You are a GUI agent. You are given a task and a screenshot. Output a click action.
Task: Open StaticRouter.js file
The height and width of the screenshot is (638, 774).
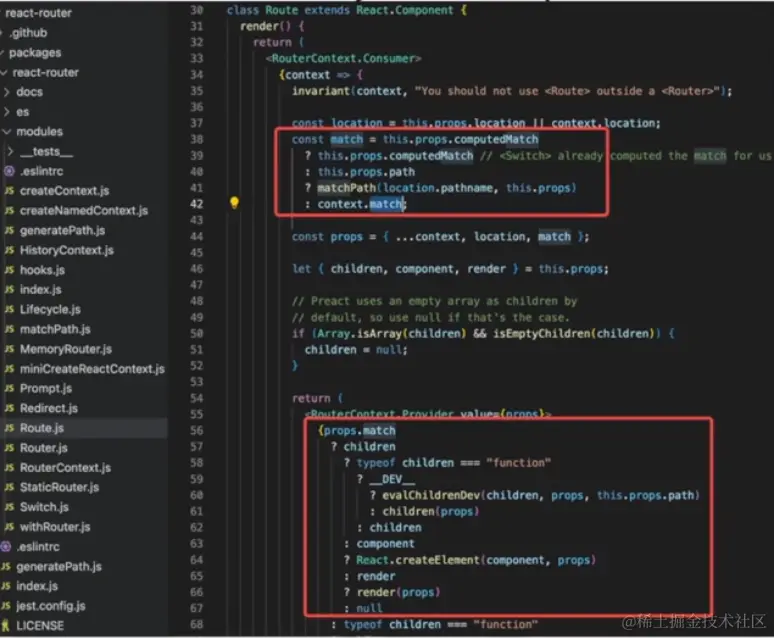pos(60,487)
